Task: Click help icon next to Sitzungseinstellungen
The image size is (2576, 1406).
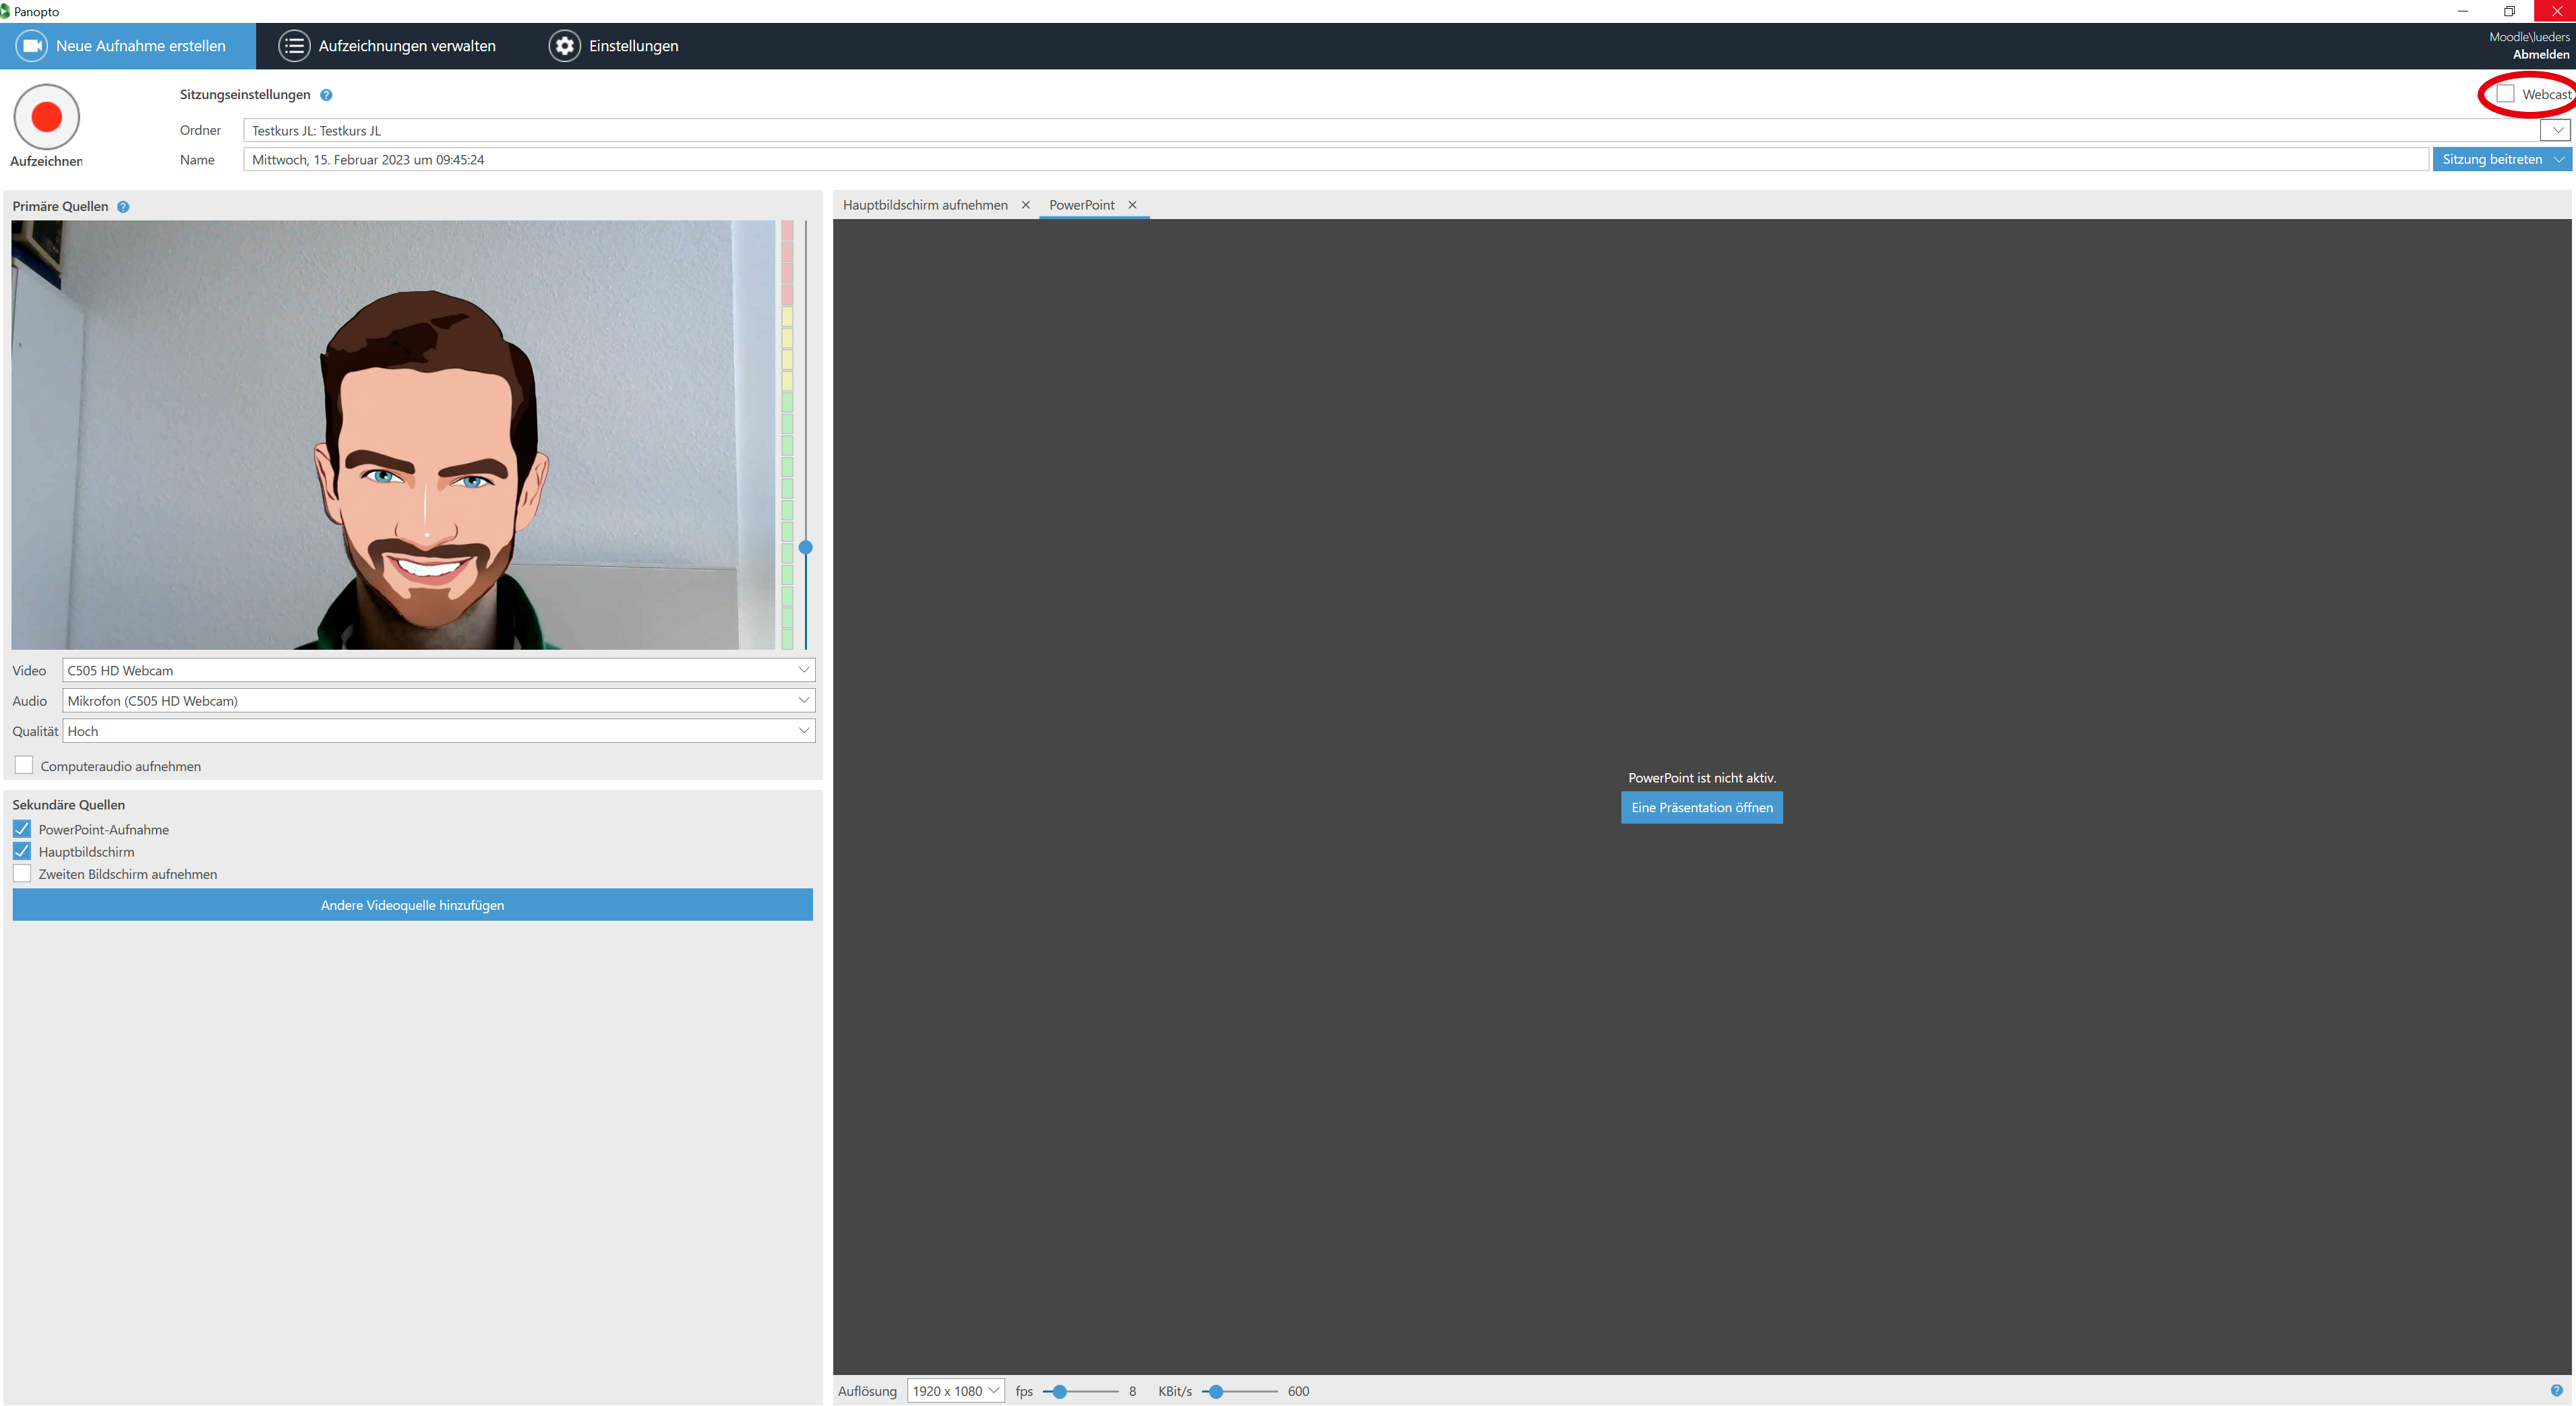Action: tap(326, 95)
